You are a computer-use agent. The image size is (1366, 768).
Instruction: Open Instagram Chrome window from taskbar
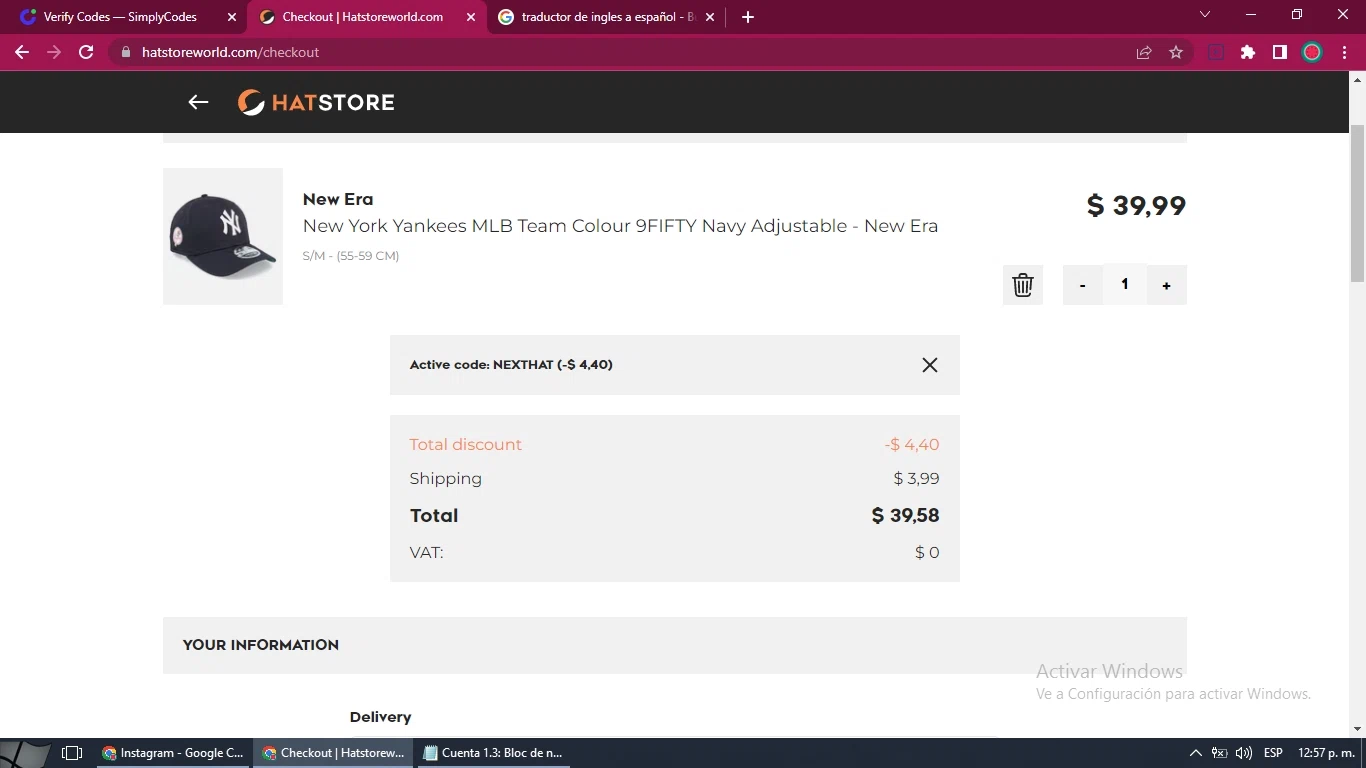click(x=174, y=753)
